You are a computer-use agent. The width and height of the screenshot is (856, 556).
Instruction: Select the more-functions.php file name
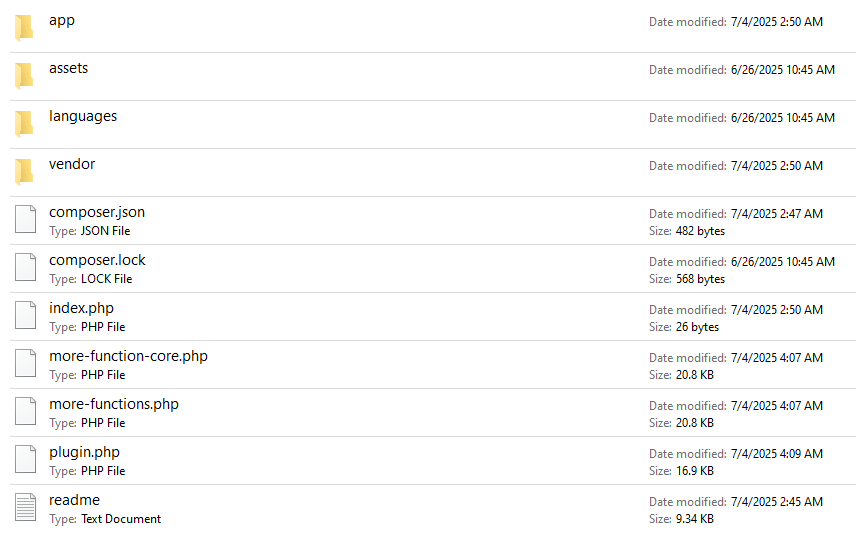tap(114, 404)
